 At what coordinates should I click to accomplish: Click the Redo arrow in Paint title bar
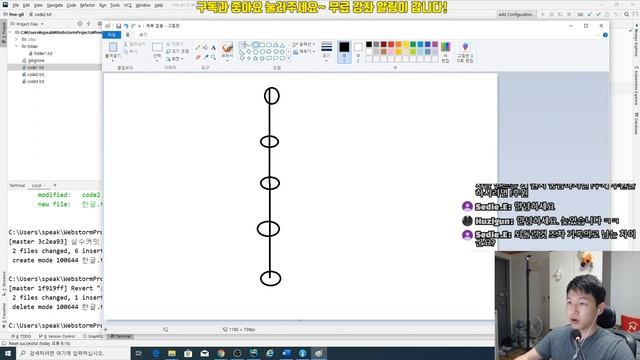133,26
